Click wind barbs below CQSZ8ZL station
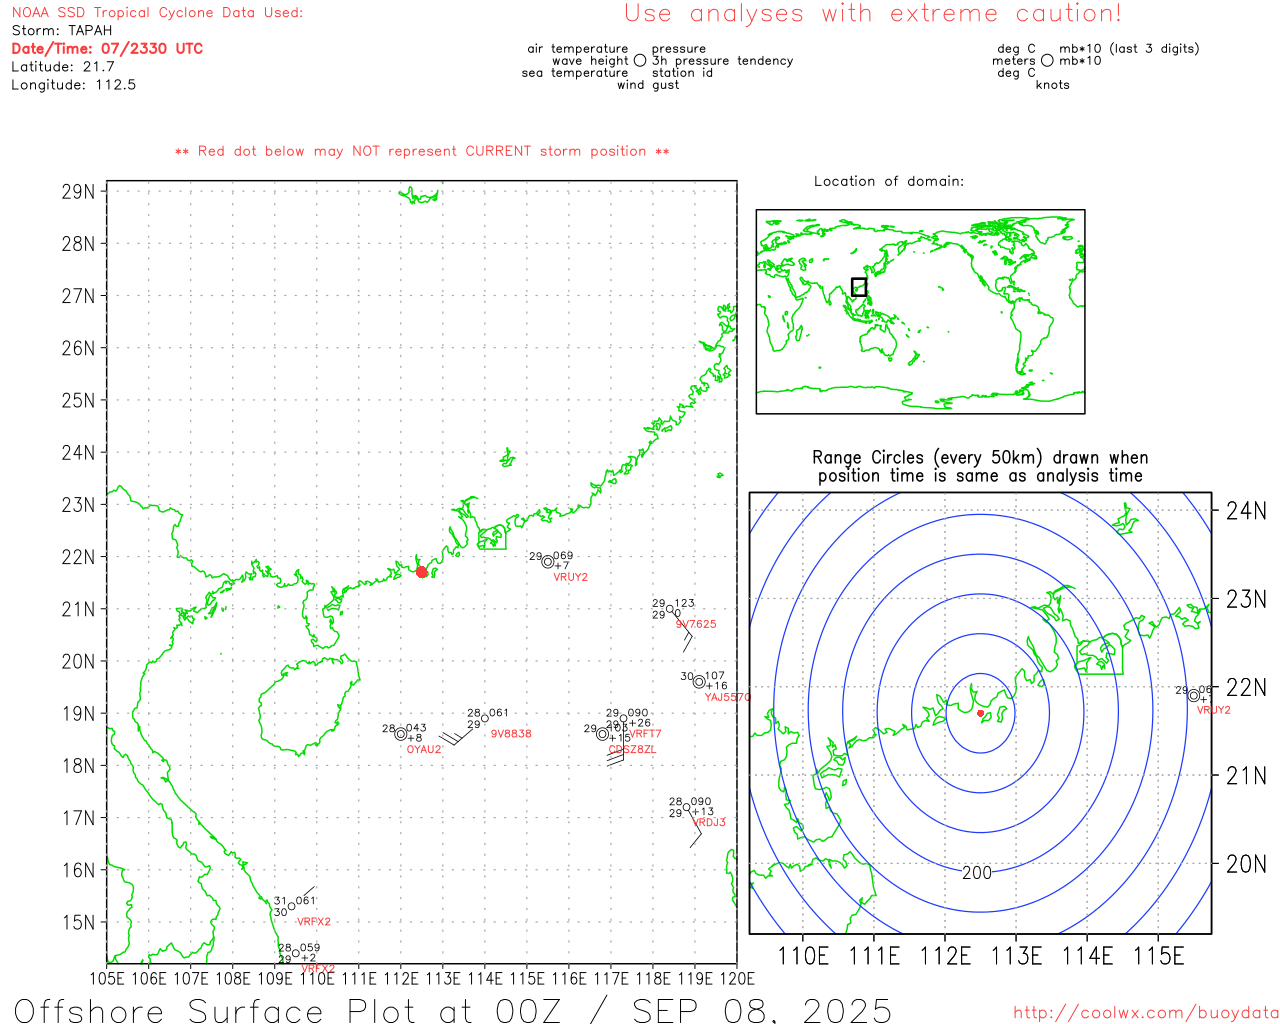 (616, 757)
